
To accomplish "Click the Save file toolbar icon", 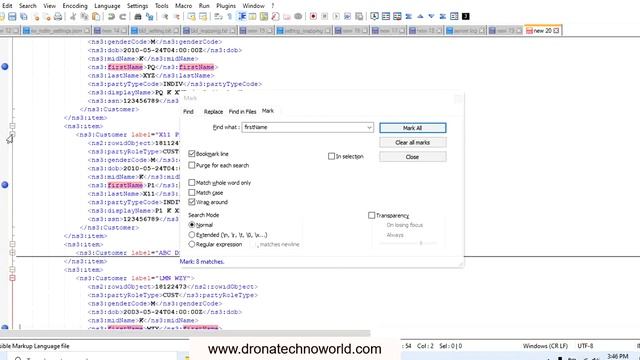I will tap(12, 16).
